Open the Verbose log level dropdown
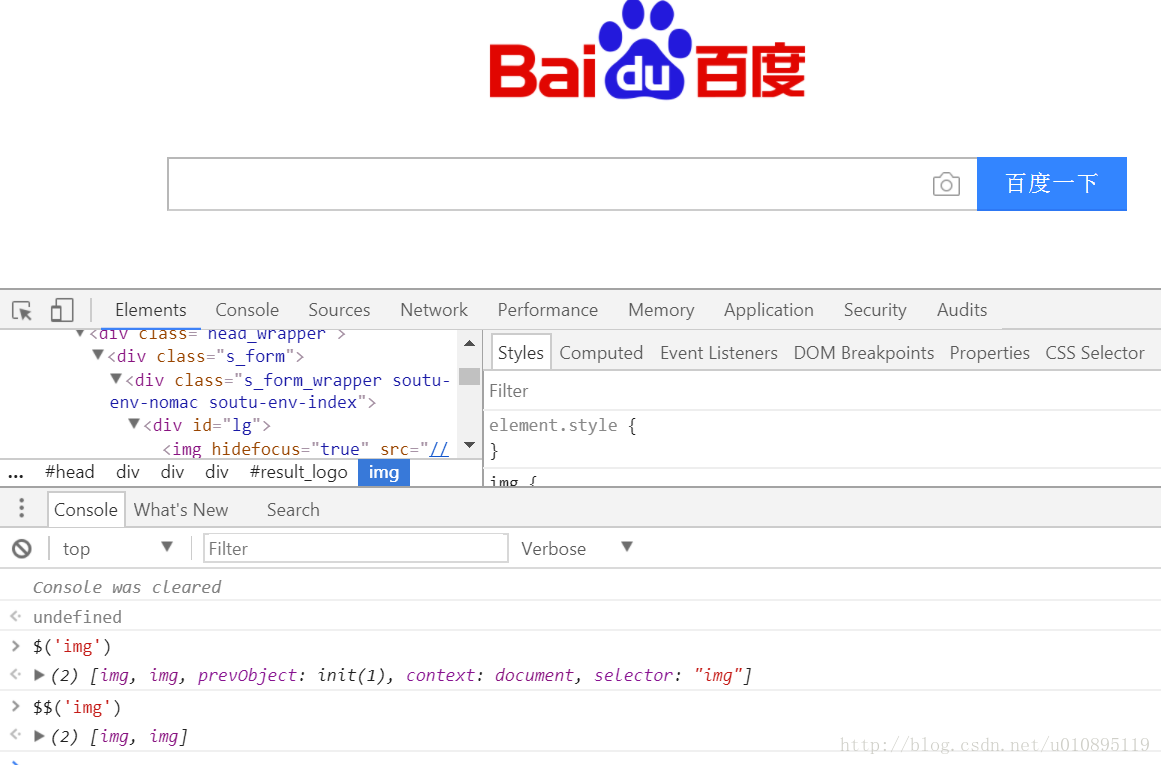This screenshot has width=1161, height=765. pyautogui.click(x=577, y=549)
